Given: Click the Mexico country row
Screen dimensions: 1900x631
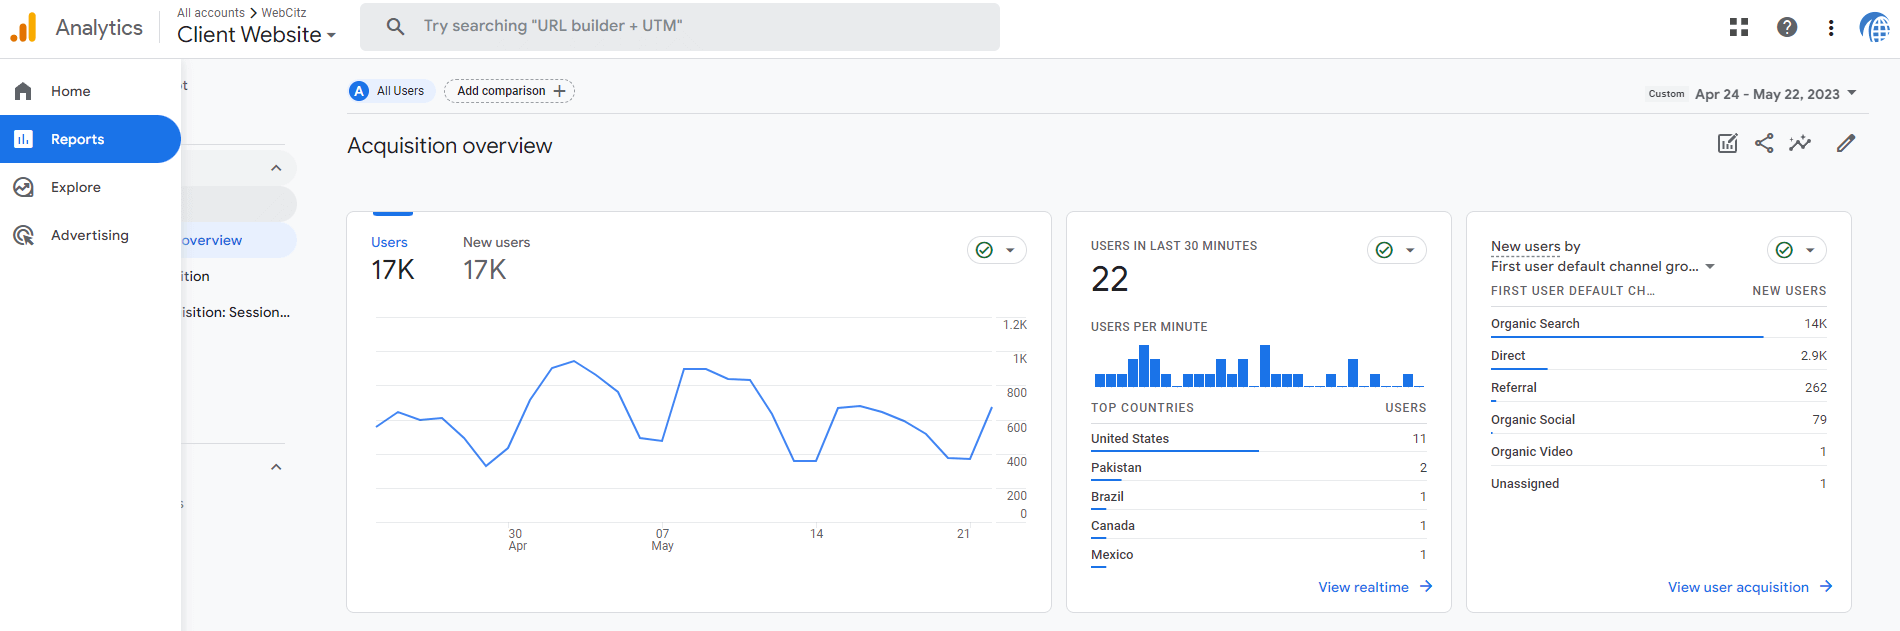Looking at the screenshot, I should click(1258, 554).
